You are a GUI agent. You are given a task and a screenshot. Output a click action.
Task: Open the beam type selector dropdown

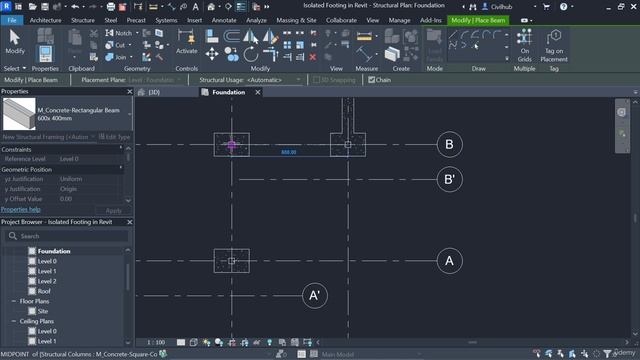130,114
